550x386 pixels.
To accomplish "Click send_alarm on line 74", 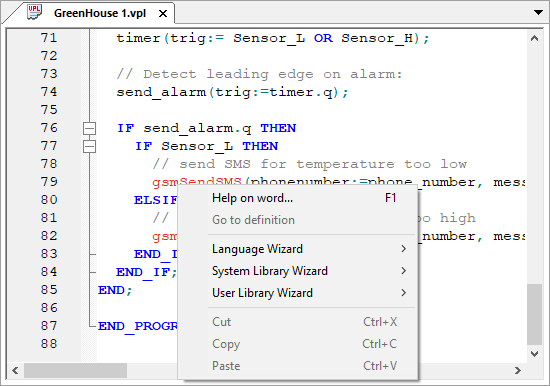I will point(161,93).
